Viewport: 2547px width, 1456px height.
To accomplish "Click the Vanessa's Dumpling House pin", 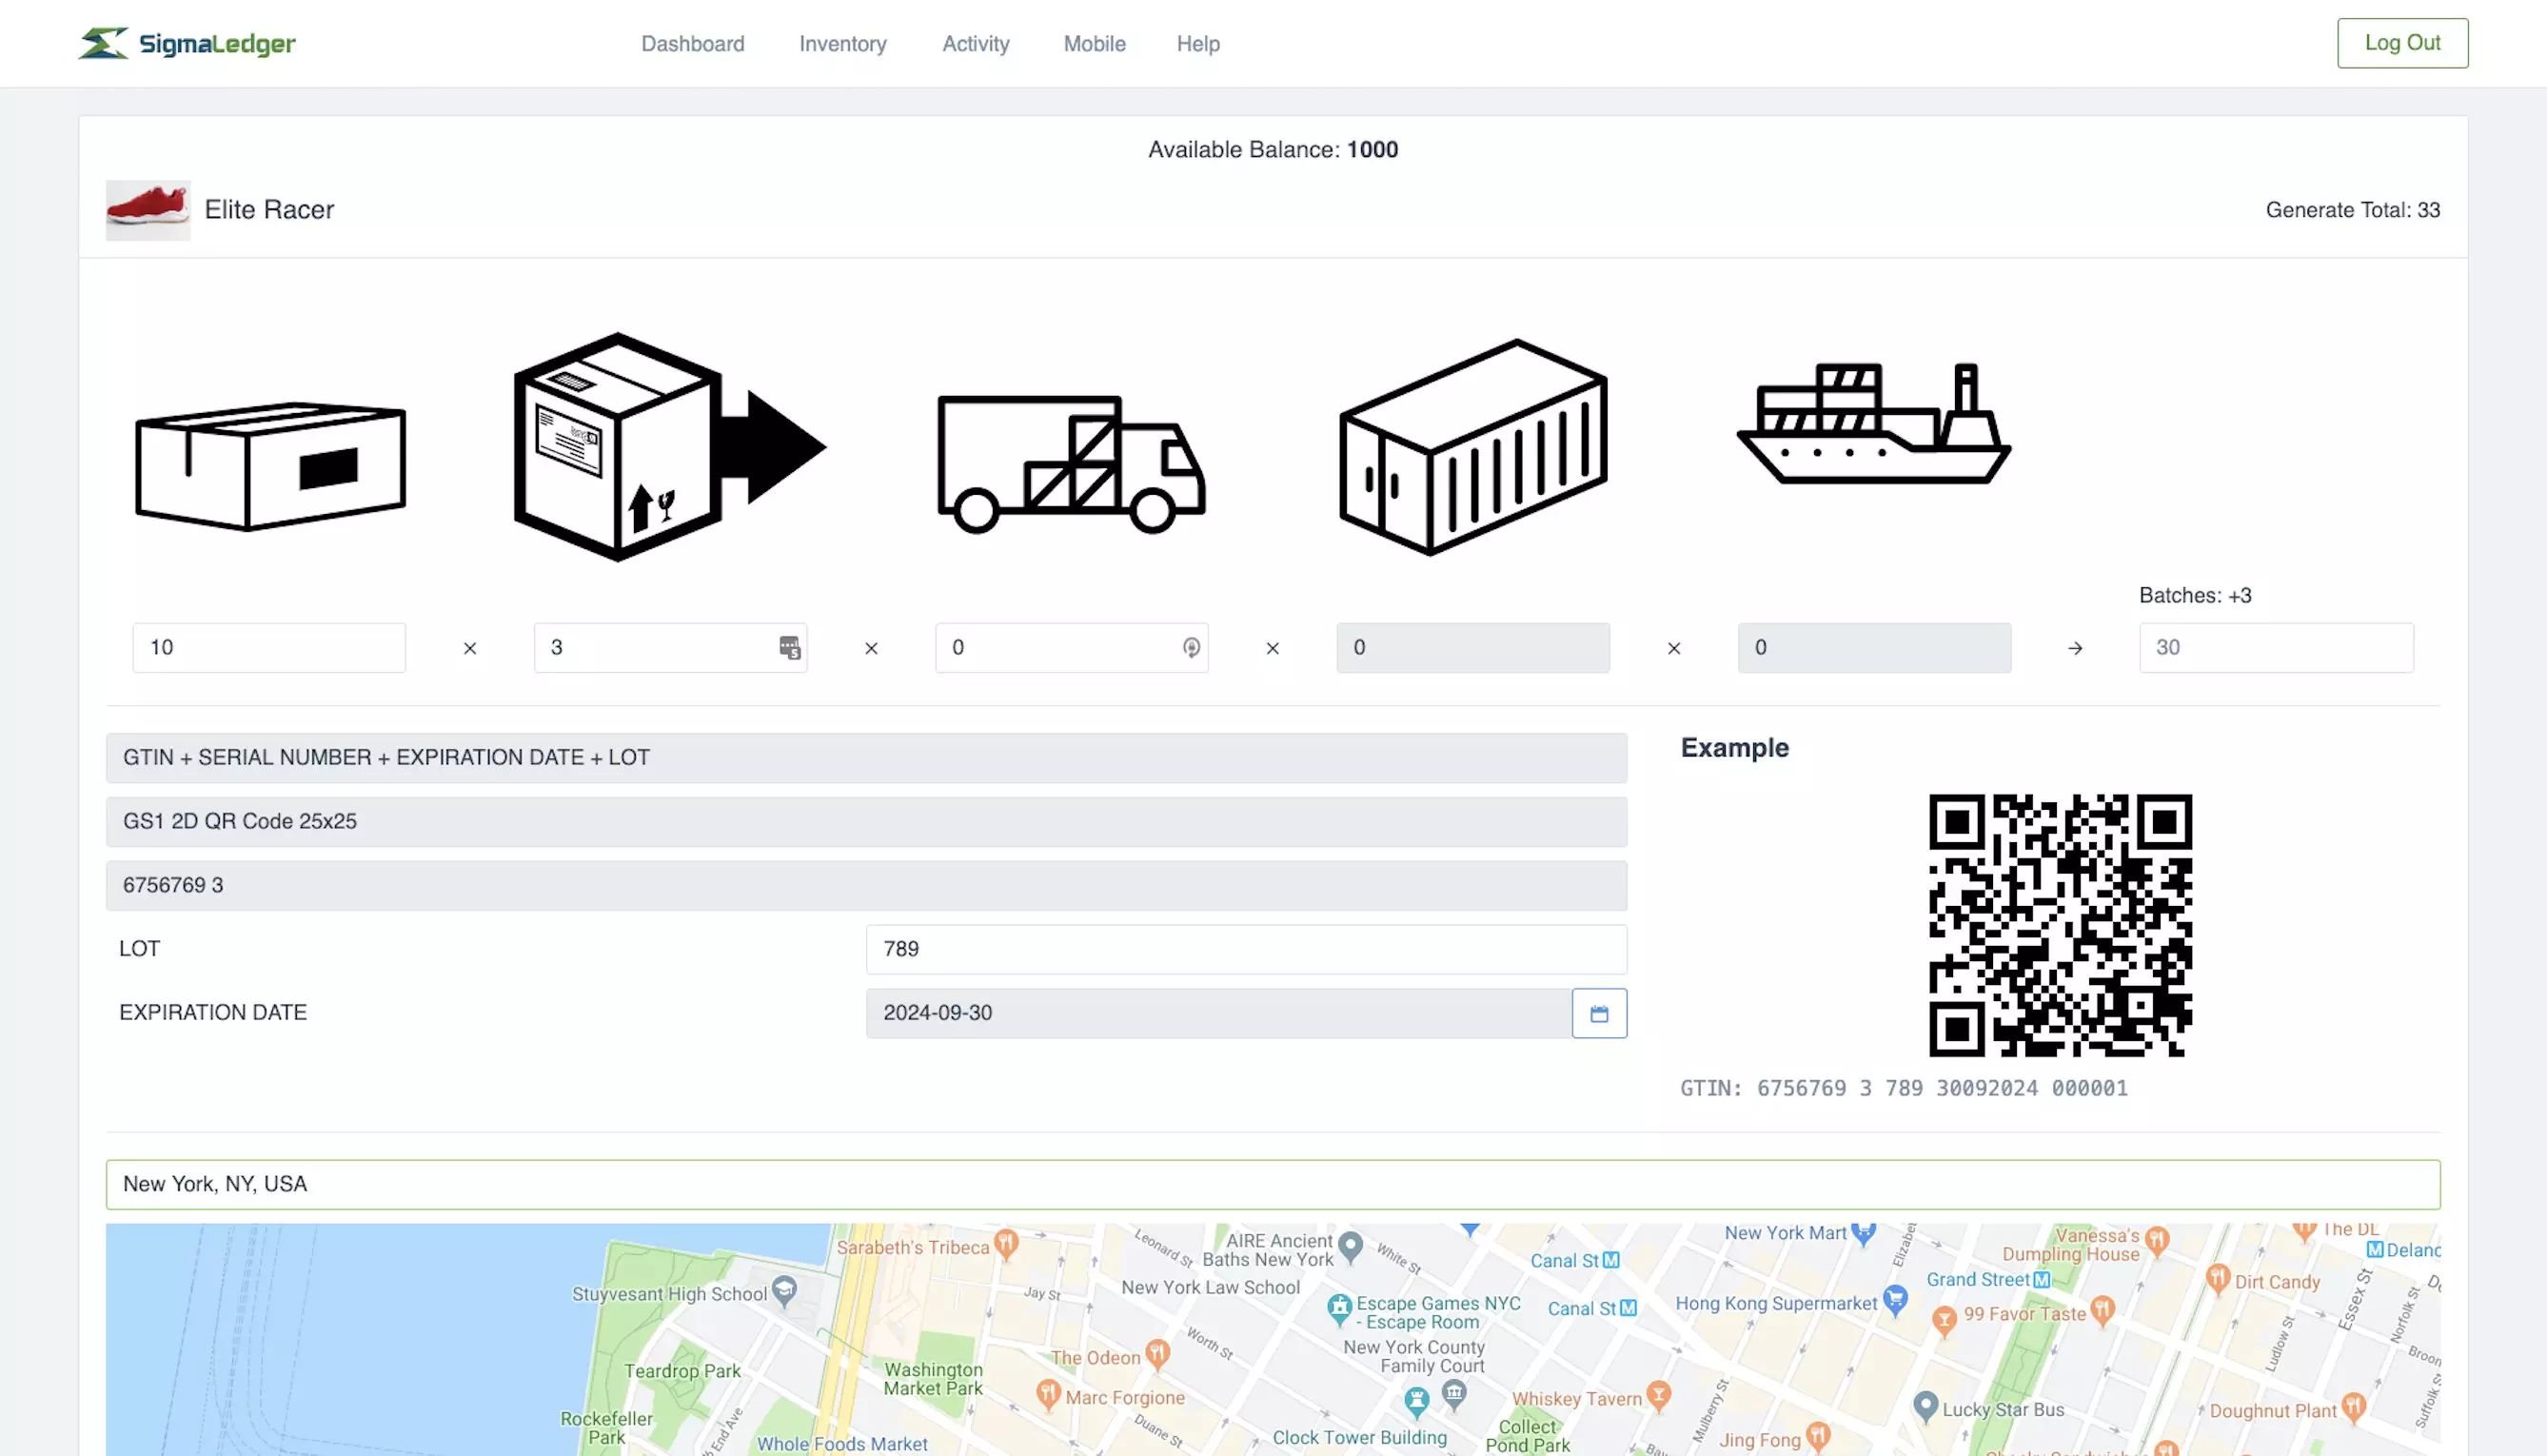I will click(2157, 1241).
